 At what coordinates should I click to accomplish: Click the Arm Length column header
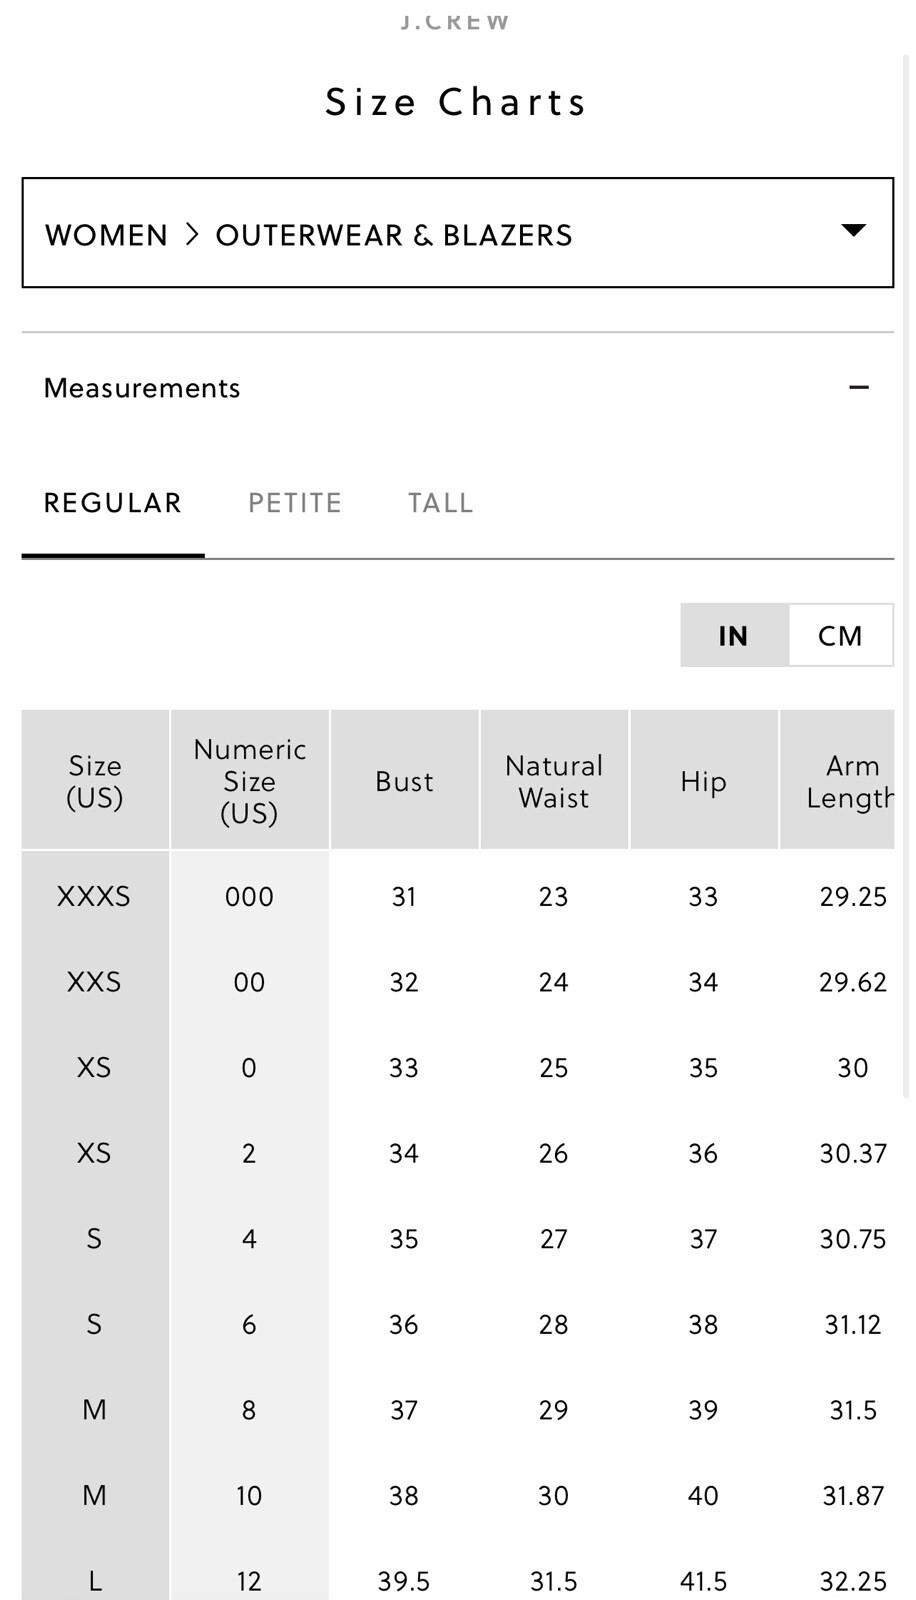[850, 781]
